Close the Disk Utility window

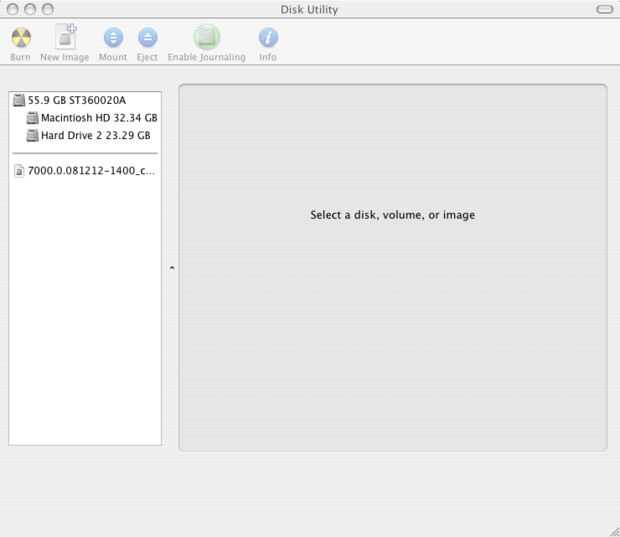[13, 9]
